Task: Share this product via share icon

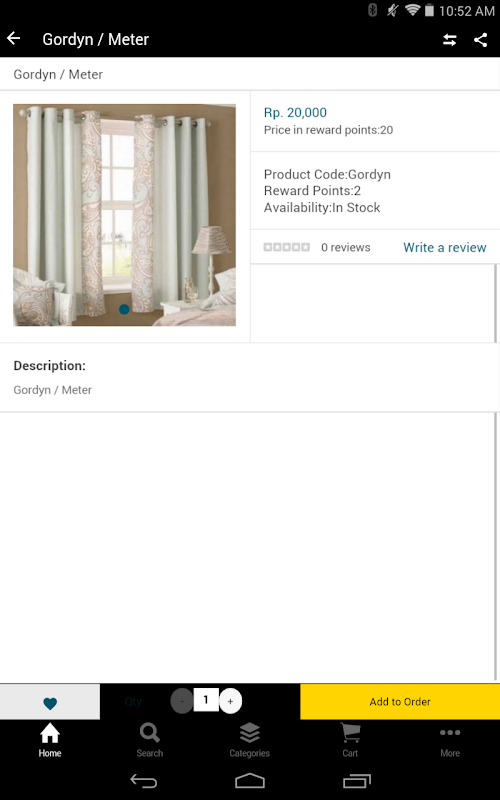Action: [481, 40]
